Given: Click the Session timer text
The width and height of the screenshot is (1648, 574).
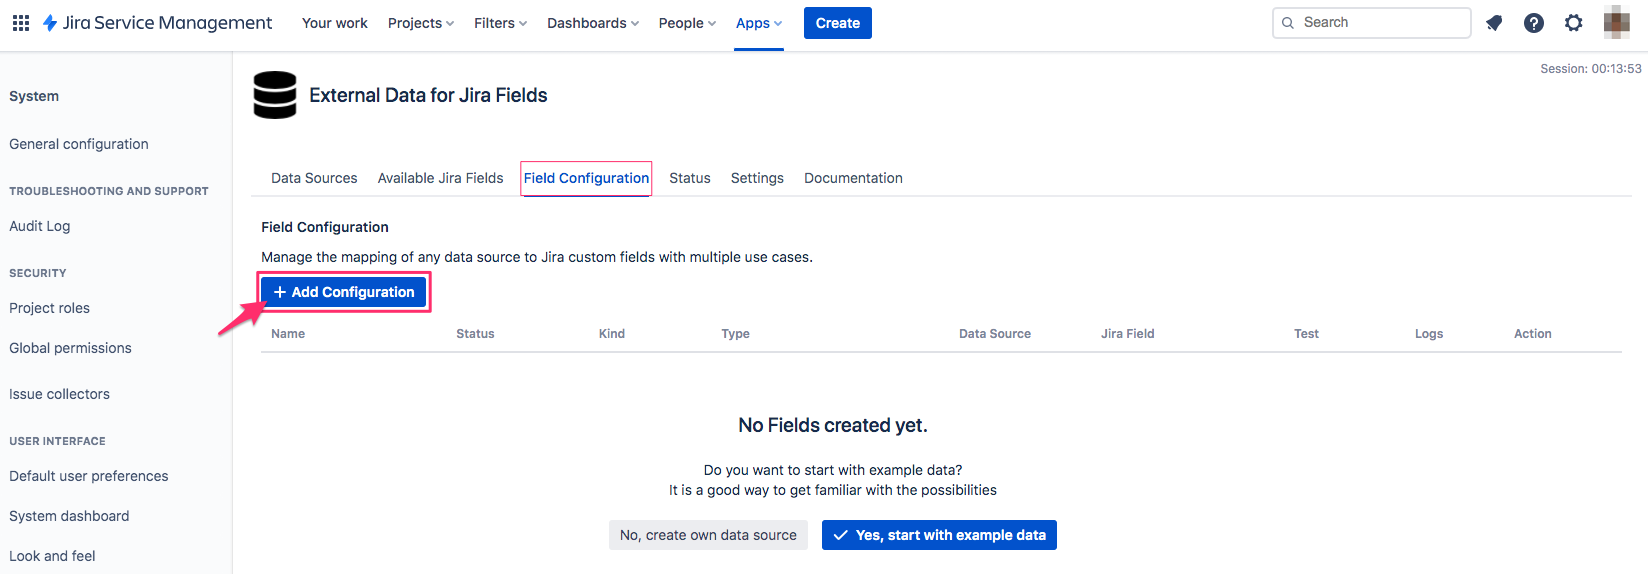Looking at the screenshot, I should (x=1591, y=69).
